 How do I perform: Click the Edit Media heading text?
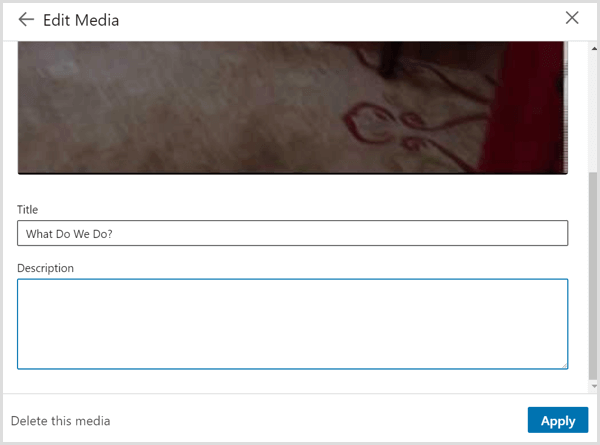81,20
